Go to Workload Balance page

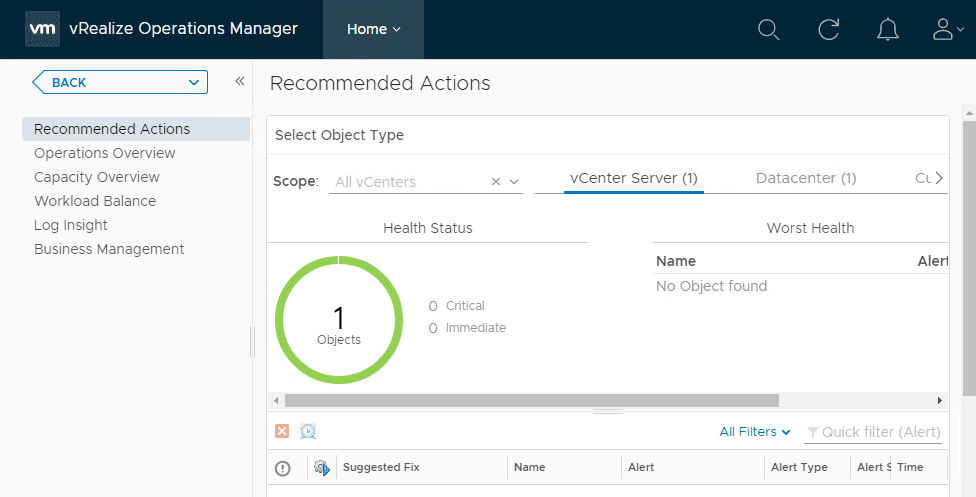pyautogui.click(x=95, y=201)
